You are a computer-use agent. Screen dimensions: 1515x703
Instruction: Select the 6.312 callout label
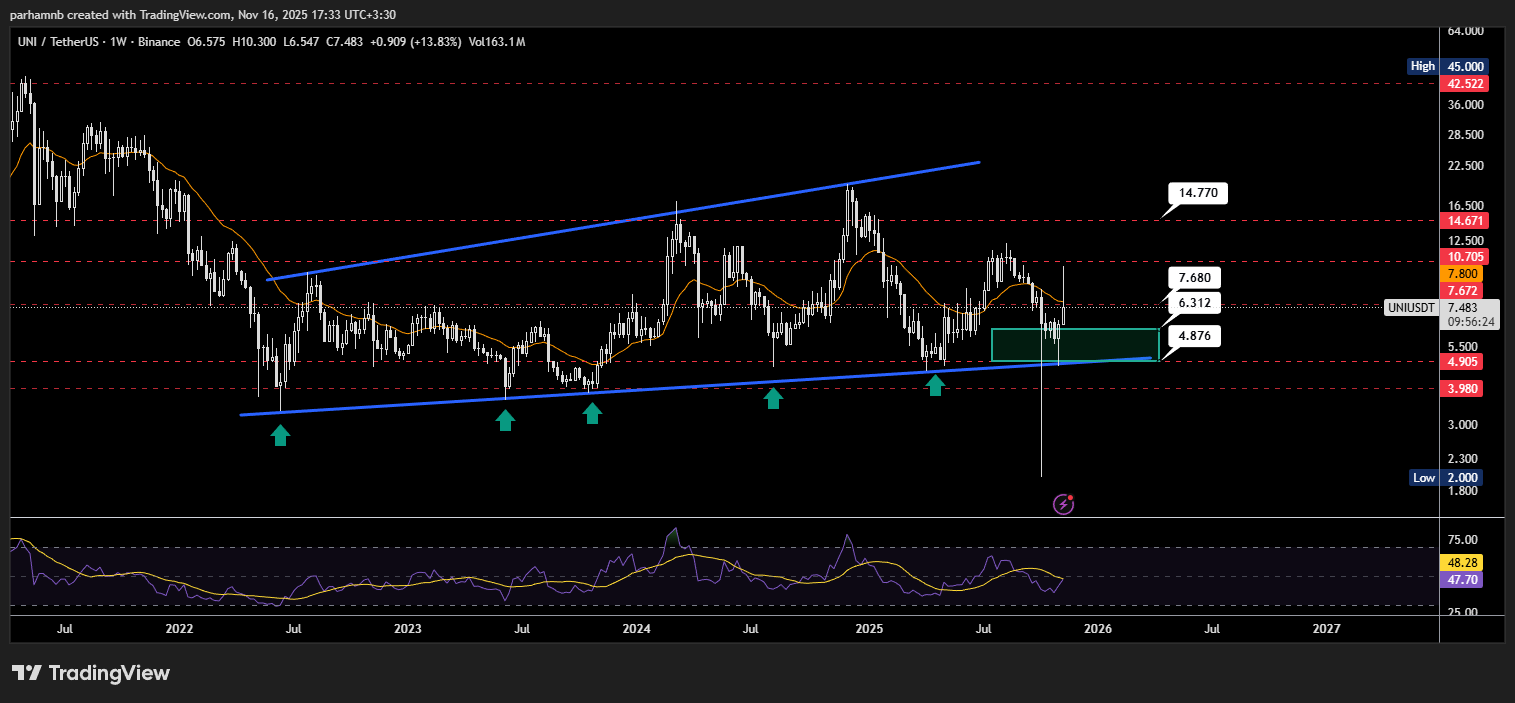tap(1194, 302)
